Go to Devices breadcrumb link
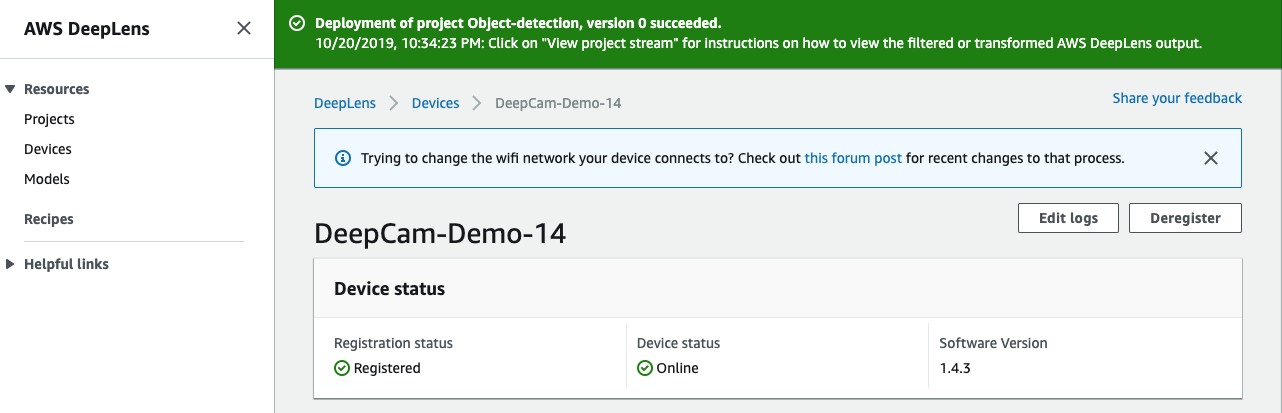The image size is (1282, 413). point(436,103)
